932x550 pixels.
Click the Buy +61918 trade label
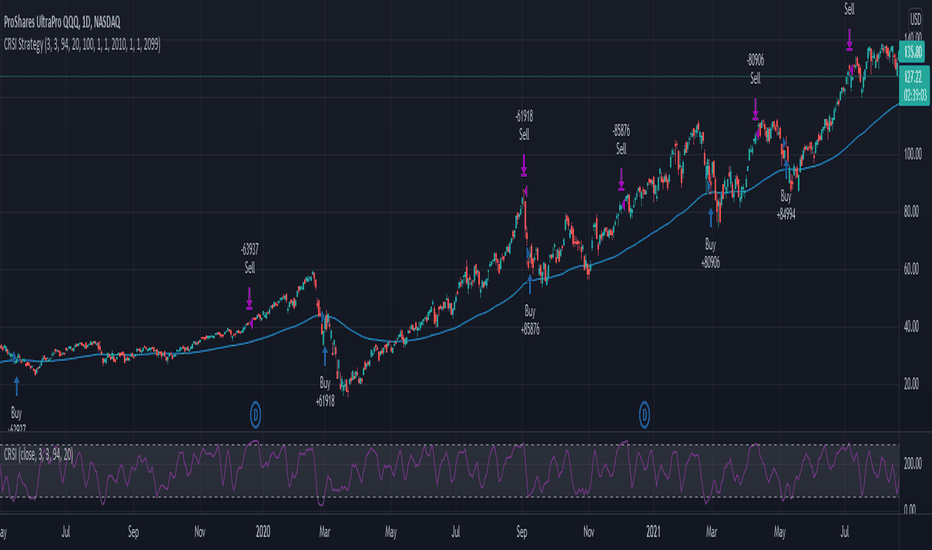pyautogui.click(x=325, y=392)
